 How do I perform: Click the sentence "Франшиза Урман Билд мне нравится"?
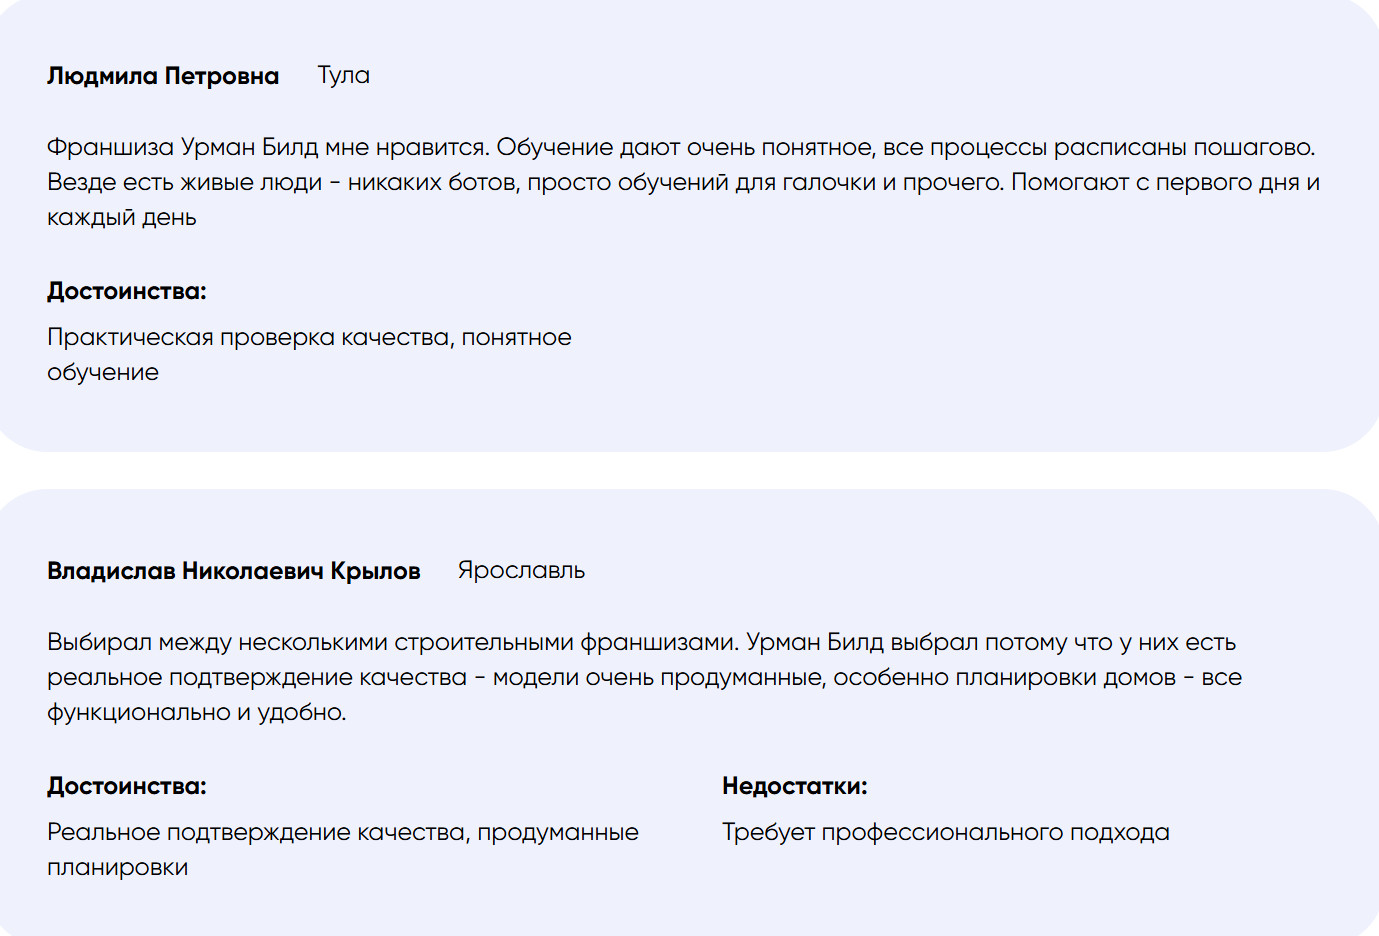pyautogui.click(x=268, y=147)
